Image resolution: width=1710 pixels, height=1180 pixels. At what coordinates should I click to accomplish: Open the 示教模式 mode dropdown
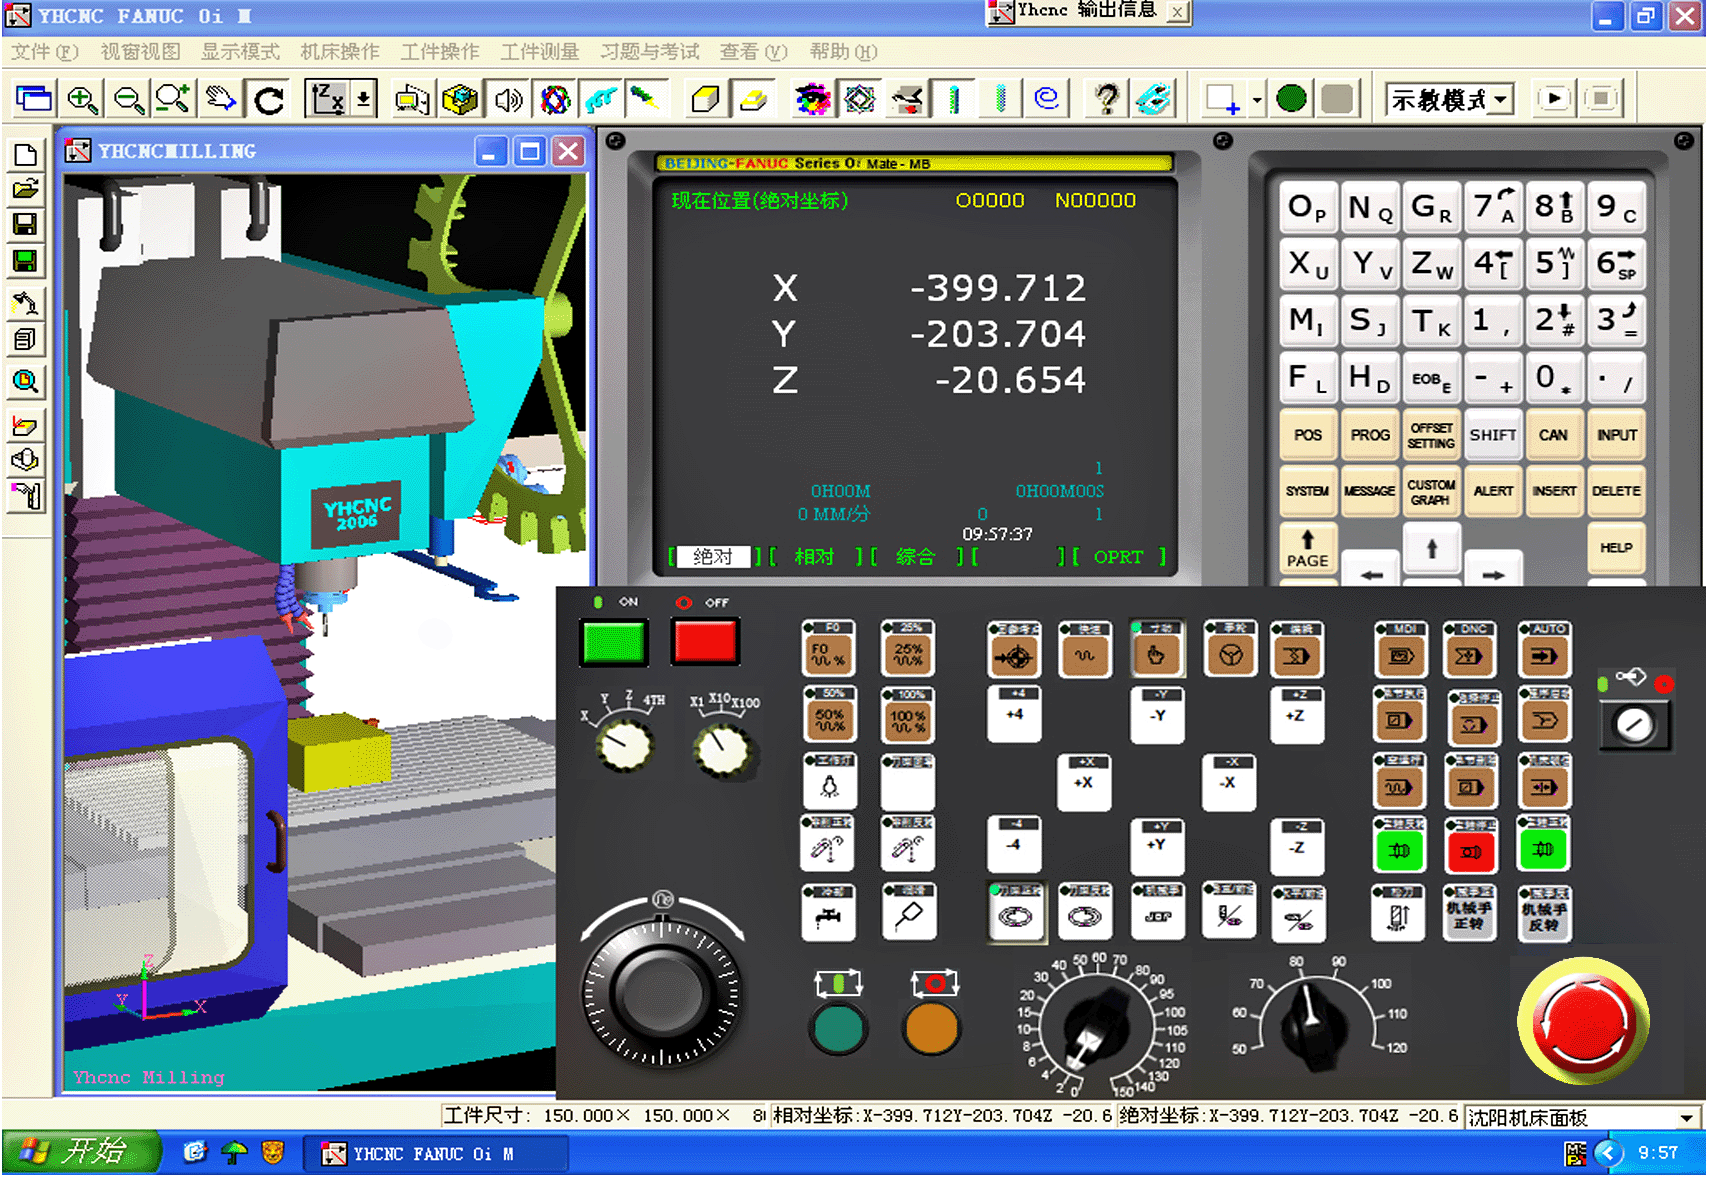(x=1501, y=99)
